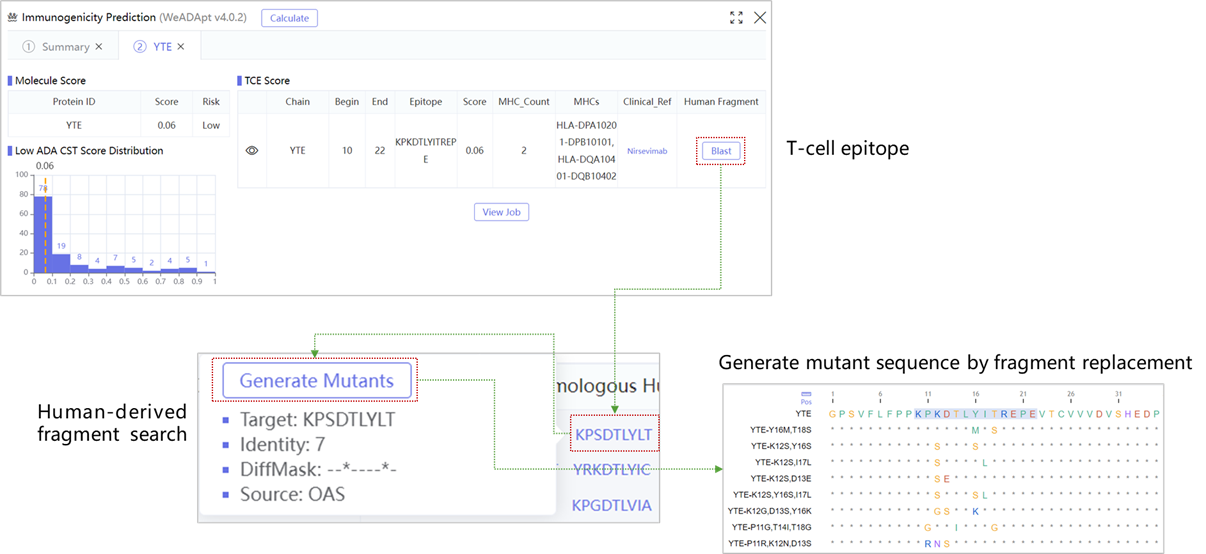Image resolution: width=1206 pixels, height=554 pixels.
Task: Click the Pos ruler icon in the alignment
Action: pyautogui.click(x=806, y=397)
